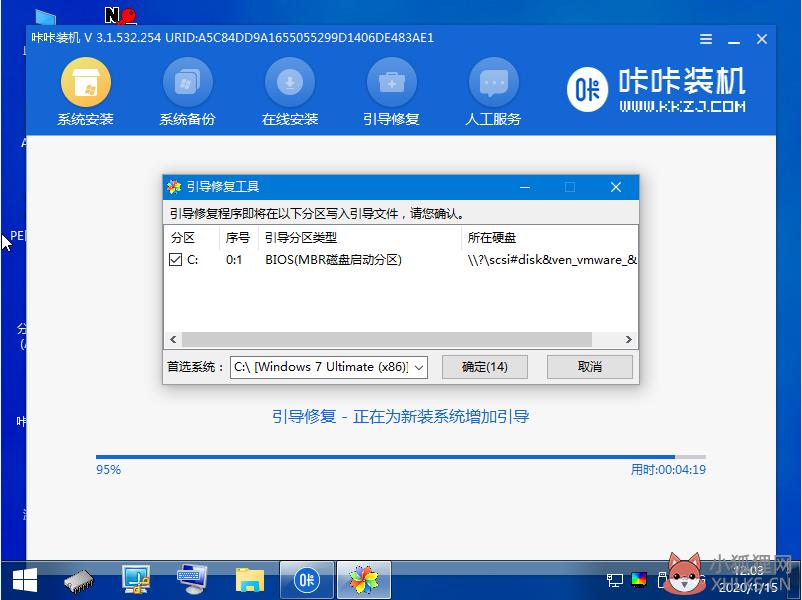The height and width of the screenshot is (600, 802).
Task: Close the 咔咔装机 main window
Action: click(762, 39)
